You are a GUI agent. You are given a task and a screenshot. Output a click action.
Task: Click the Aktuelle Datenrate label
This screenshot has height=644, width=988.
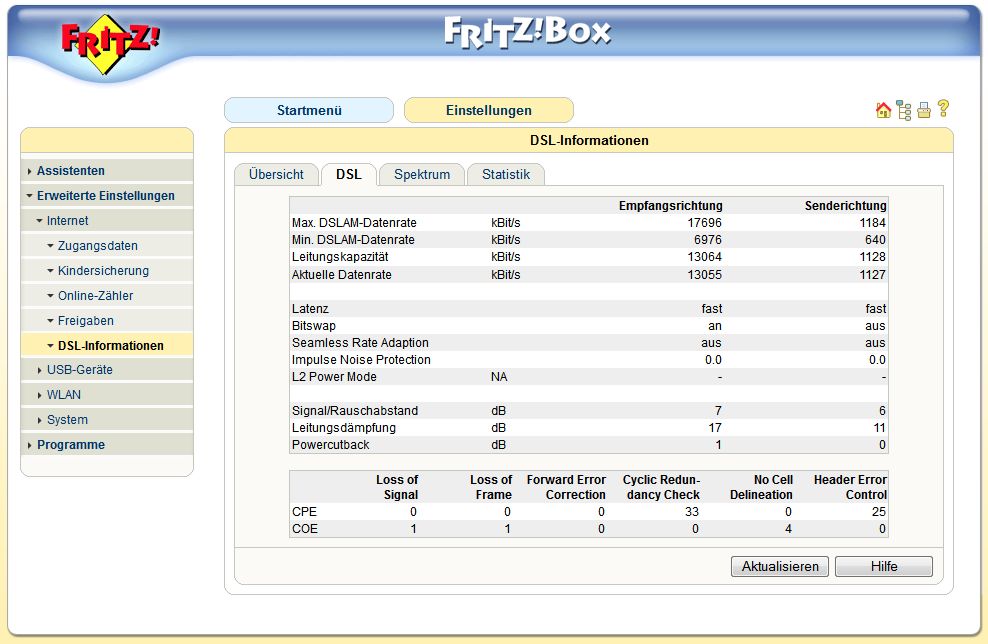[342, 275]
